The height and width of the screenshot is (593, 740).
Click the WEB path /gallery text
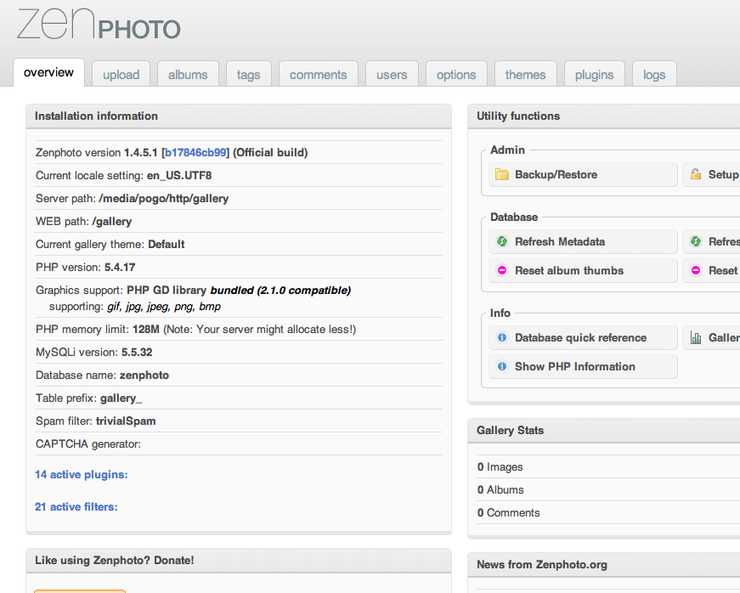click(84, 221)
